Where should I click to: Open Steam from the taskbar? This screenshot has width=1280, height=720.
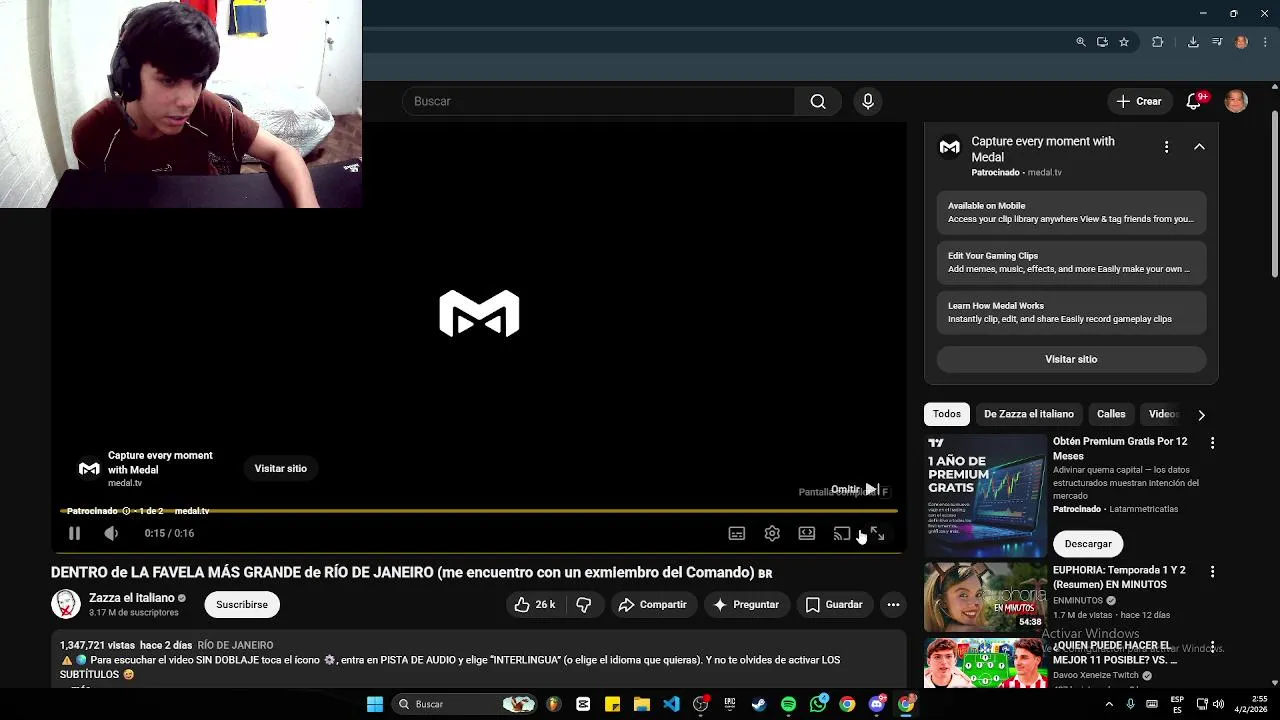coord(758,704)
